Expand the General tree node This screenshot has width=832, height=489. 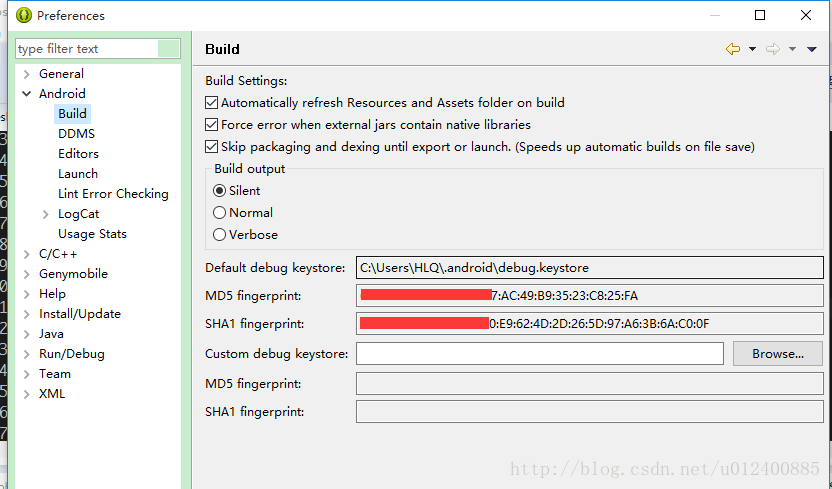pos(27,74)
